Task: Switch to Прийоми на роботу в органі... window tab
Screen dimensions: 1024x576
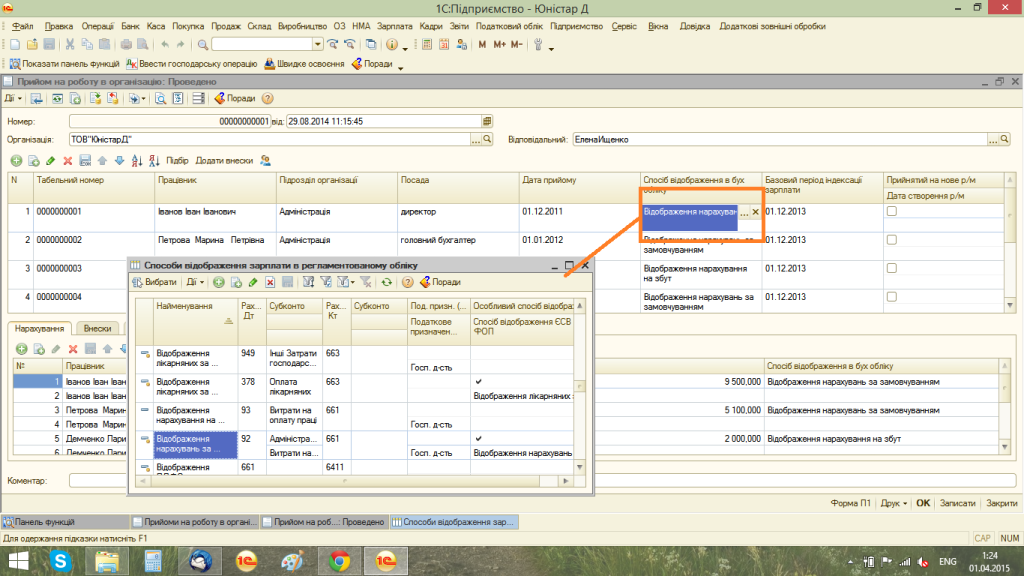Action: (x=194, y=522)
